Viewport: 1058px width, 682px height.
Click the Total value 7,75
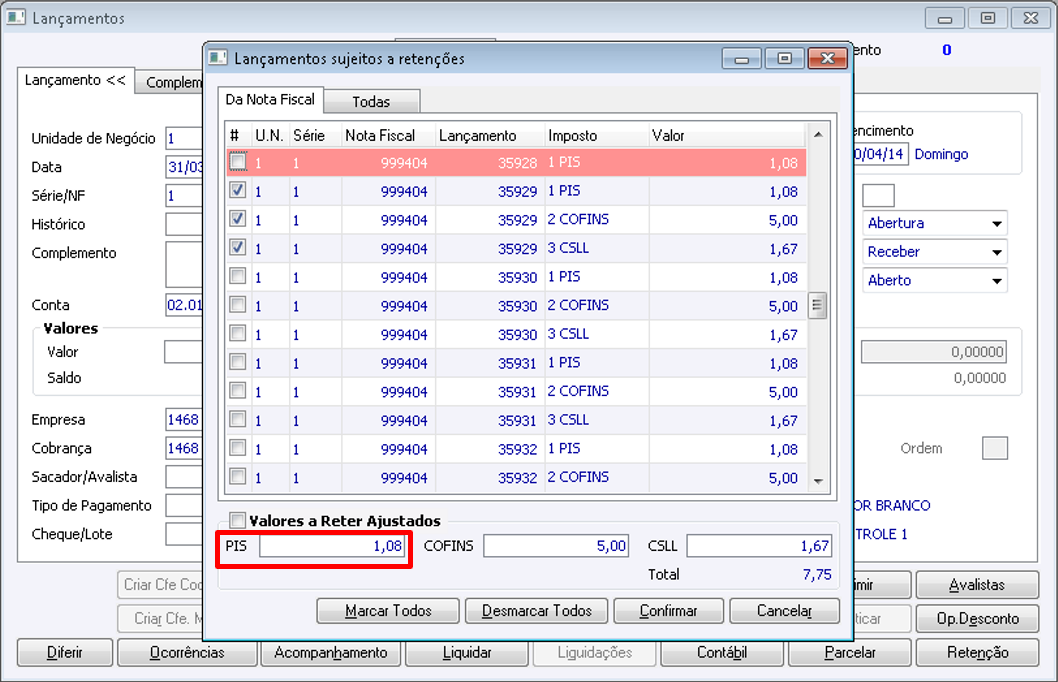click(x=816, y=575)
